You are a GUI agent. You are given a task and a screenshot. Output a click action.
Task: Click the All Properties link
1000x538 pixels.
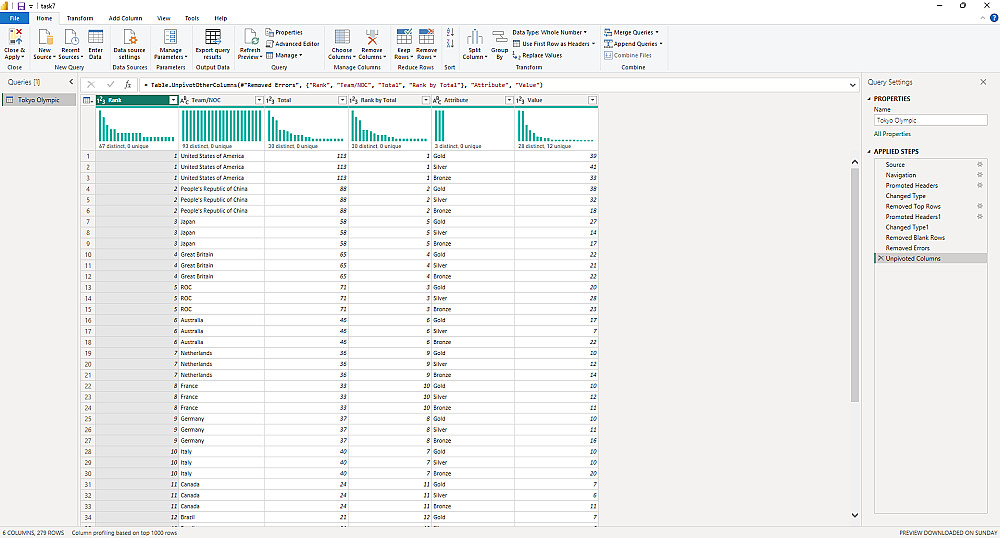pos(892,133)
